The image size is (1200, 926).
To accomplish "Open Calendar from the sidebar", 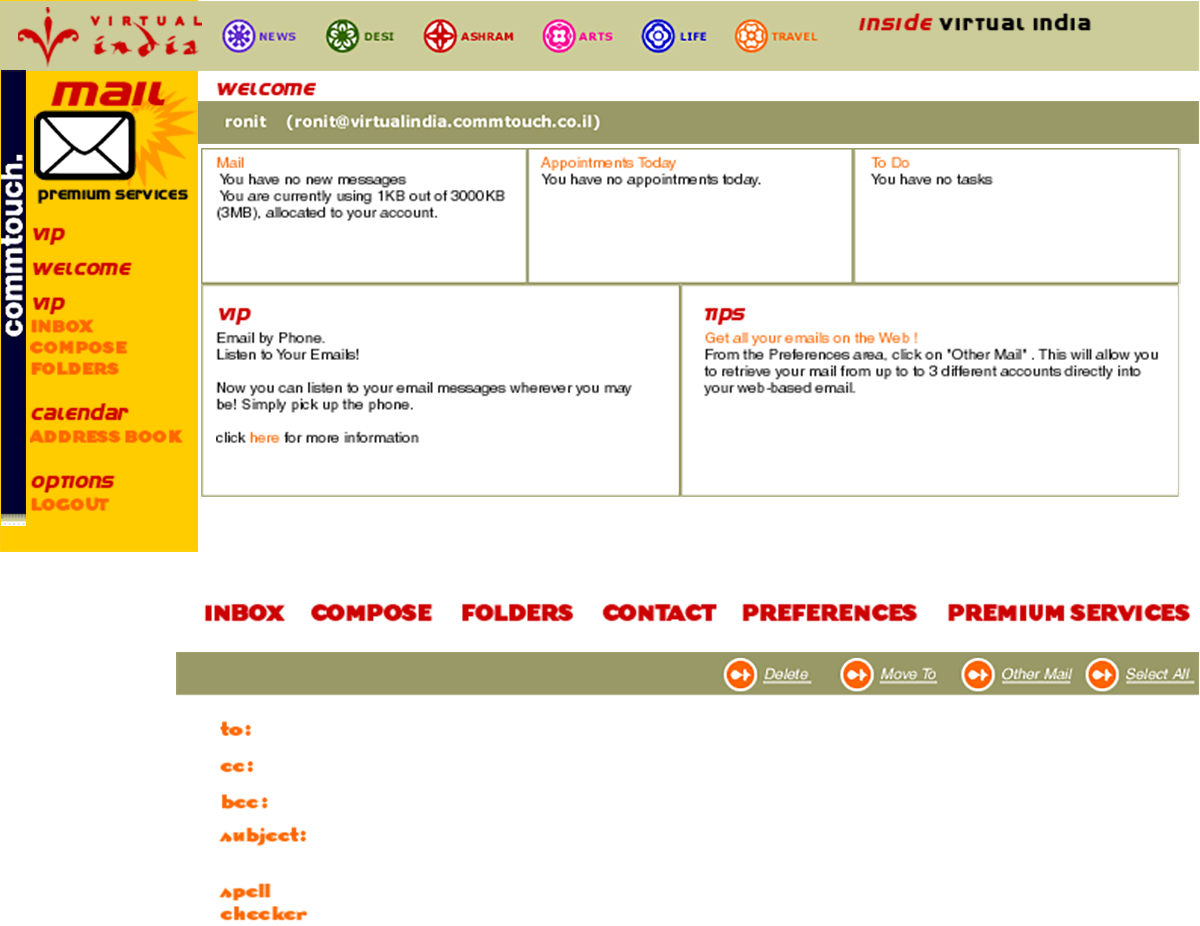I will click(79, 413).
